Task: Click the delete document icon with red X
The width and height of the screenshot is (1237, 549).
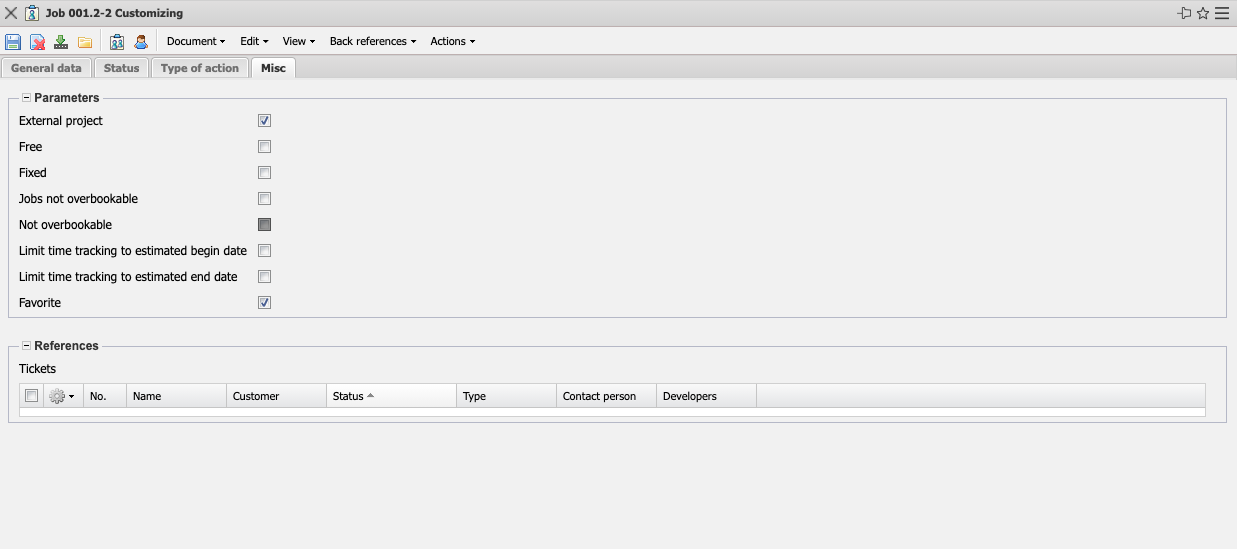Action: pyautogui.click(x=37, y=42)
